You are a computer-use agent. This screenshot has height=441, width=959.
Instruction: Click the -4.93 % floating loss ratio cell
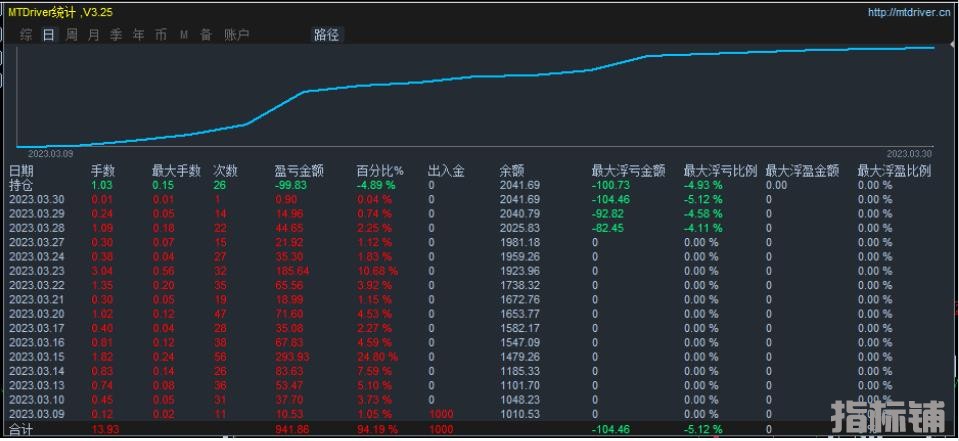click(x=703, y=185)
